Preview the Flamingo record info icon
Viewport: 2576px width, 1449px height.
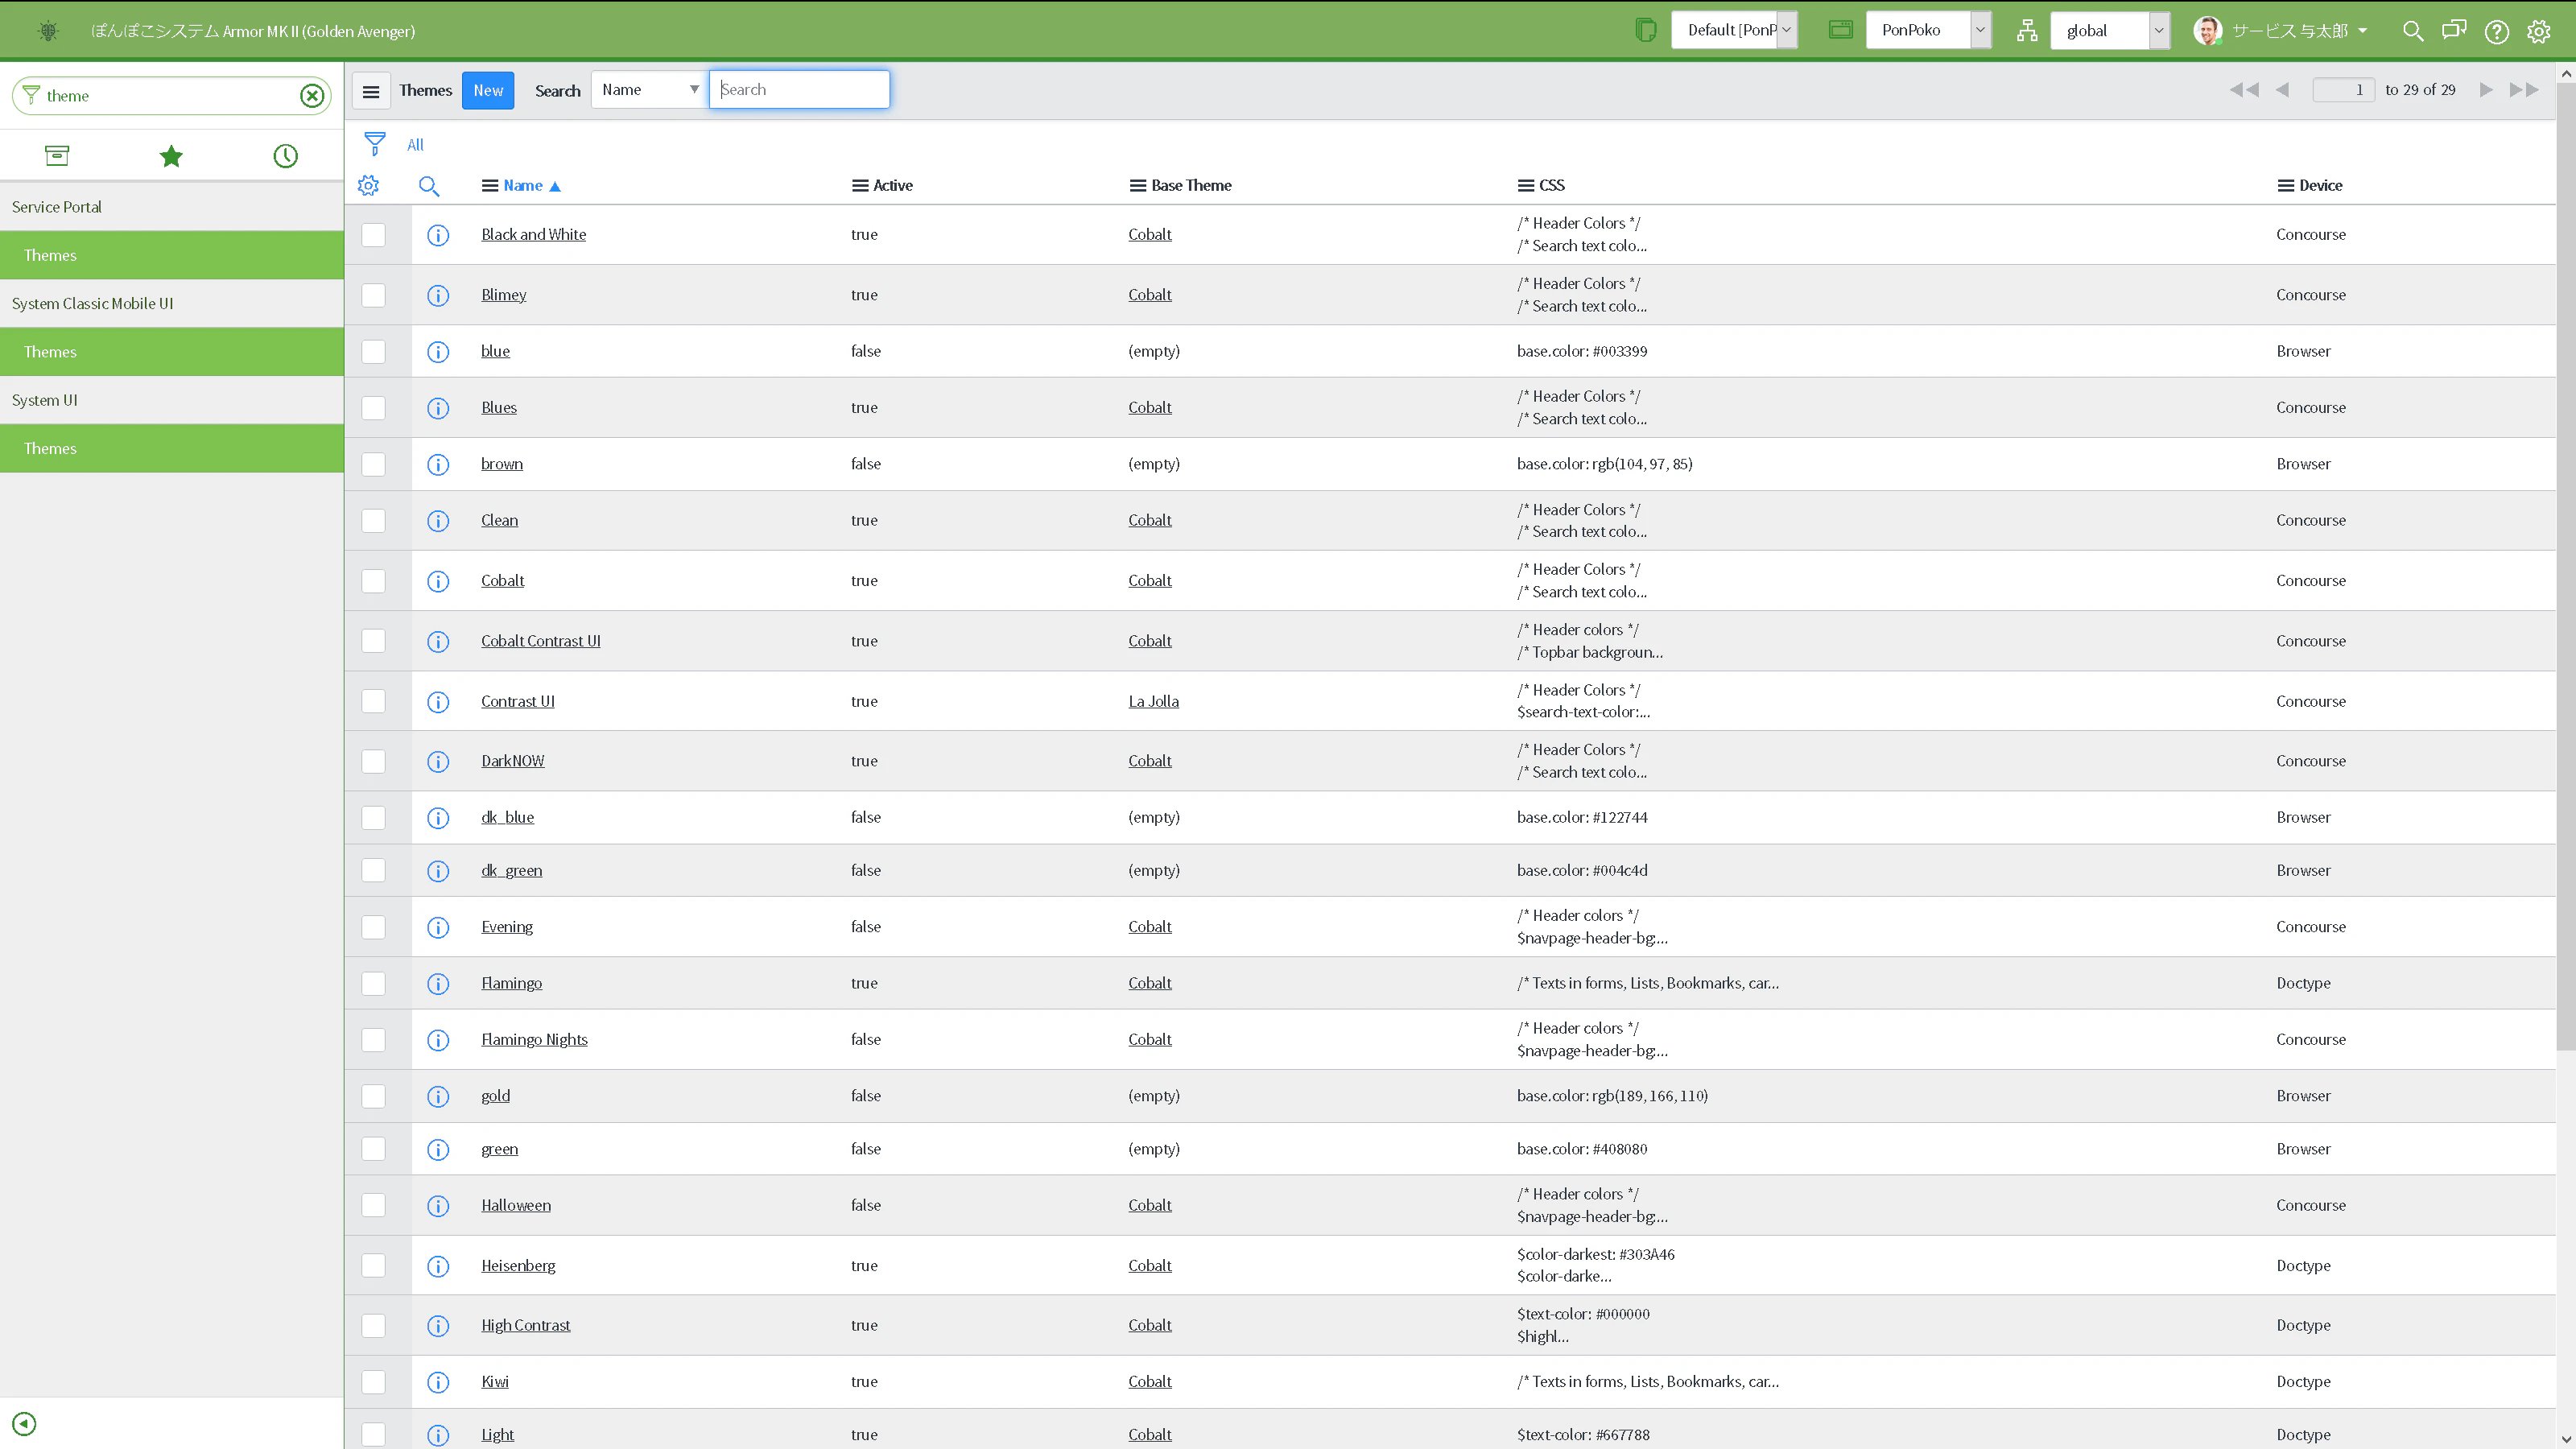438,983
